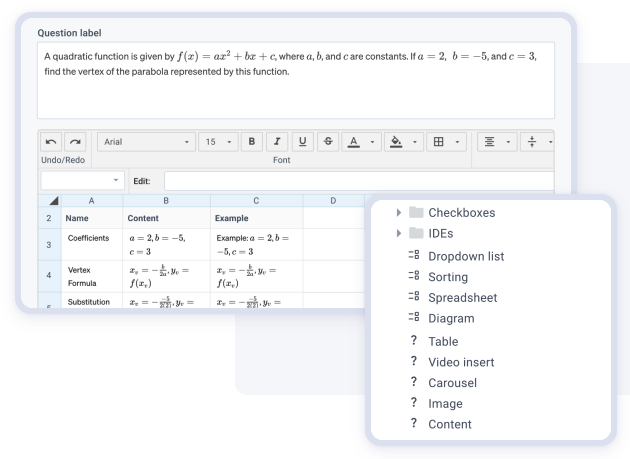Choose Video insert from the list
Screen dimensions: 630x459
pos(461,362)
